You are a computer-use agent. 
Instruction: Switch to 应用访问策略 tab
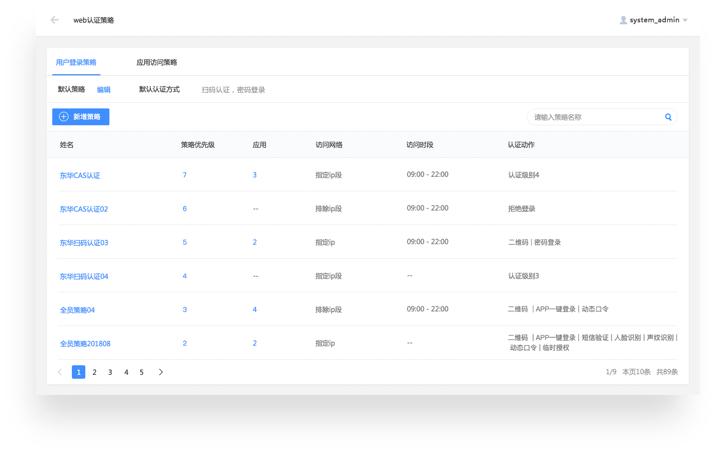pyautogui.click(x=157, y=62)
